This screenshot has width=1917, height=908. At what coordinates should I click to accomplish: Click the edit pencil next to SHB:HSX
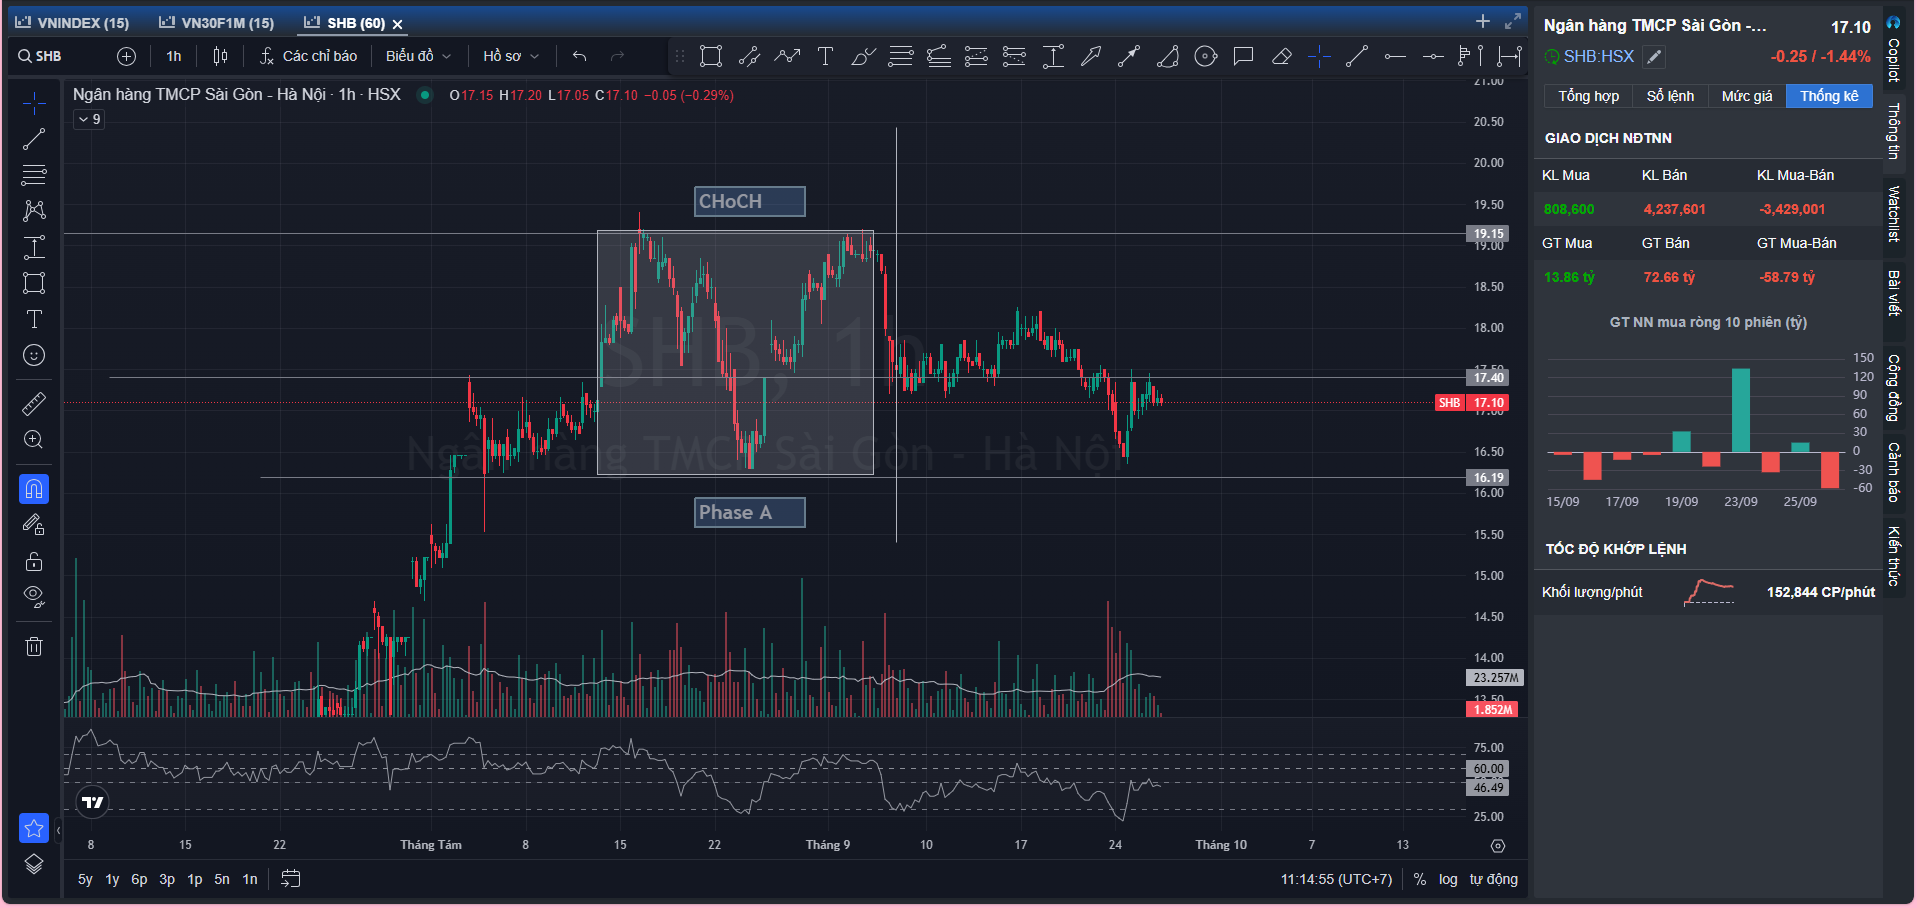tap(1655, 57)
